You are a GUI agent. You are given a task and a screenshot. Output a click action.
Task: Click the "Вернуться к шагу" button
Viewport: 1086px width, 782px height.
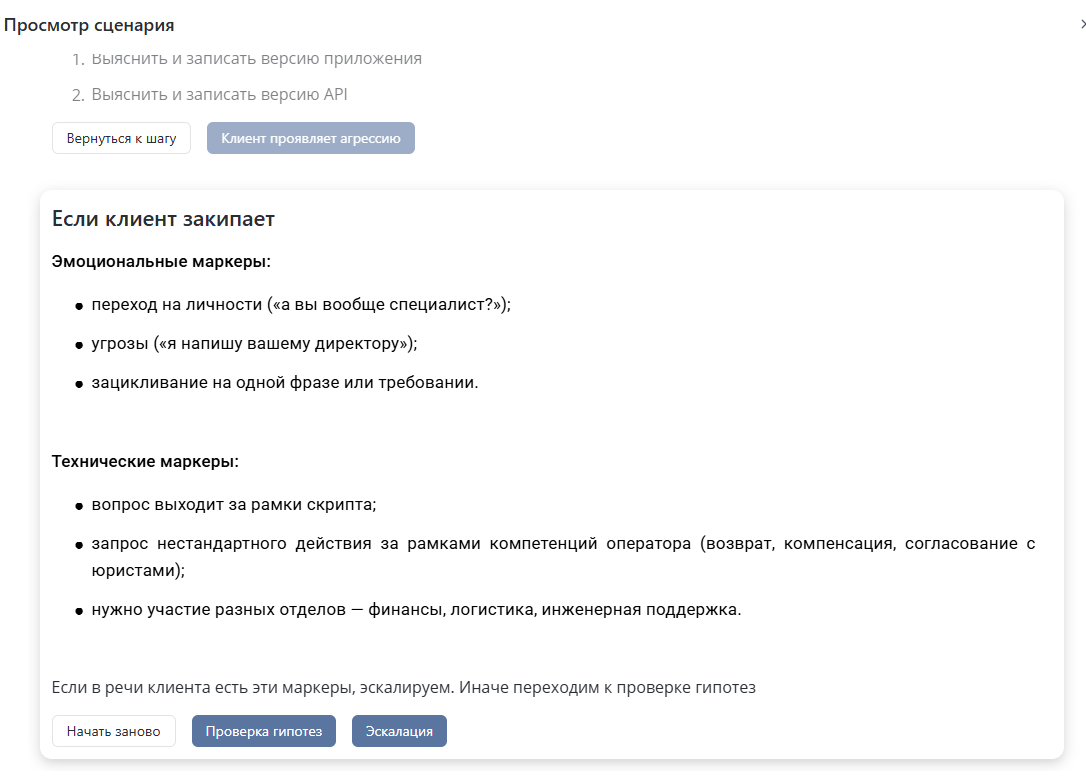pos(120,138)
